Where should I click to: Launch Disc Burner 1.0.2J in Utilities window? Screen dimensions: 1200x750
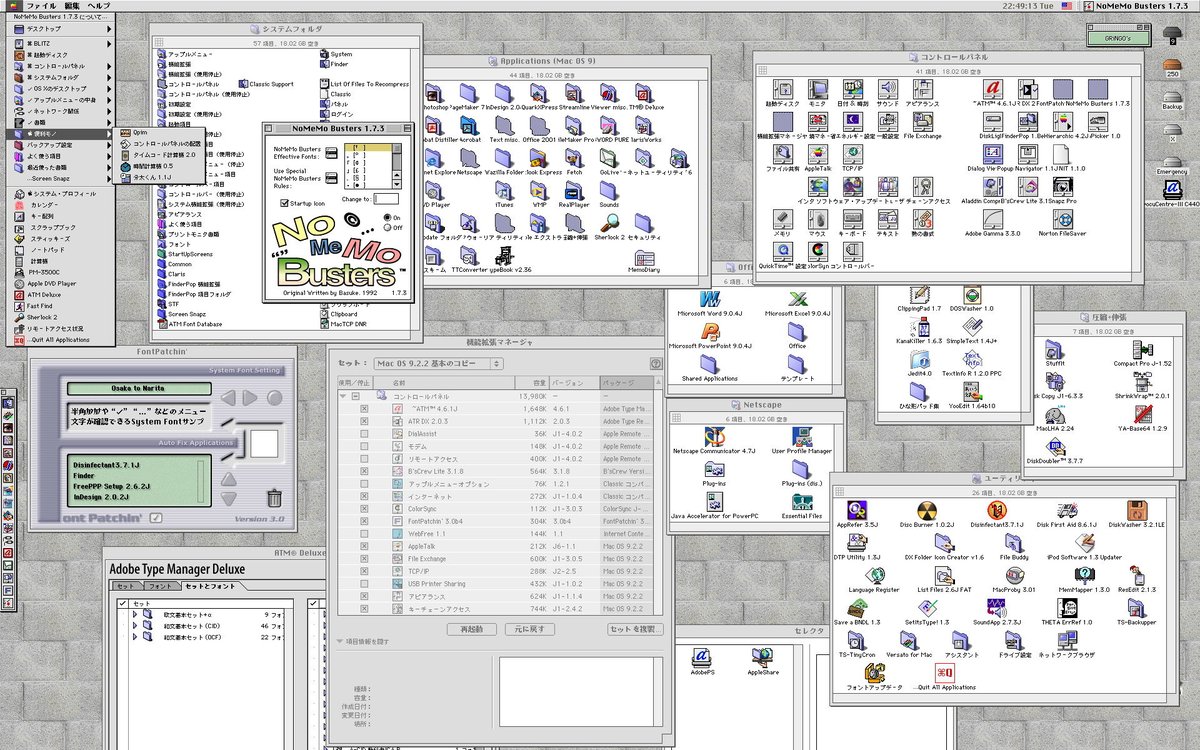pos(926,510)
